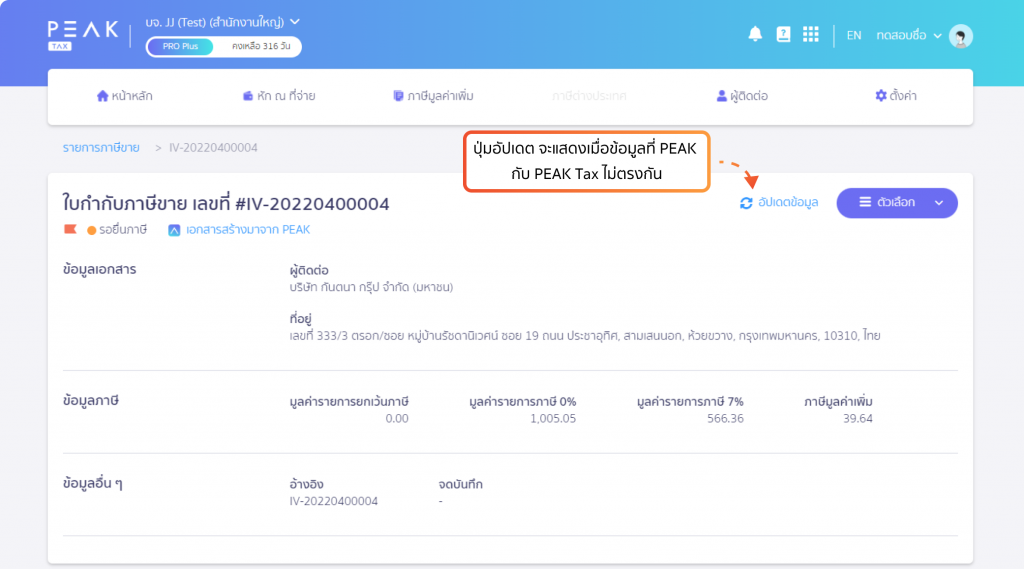
Task: Open the หัก ณ ที่จ่าย menu
Action: pos(279,96)
